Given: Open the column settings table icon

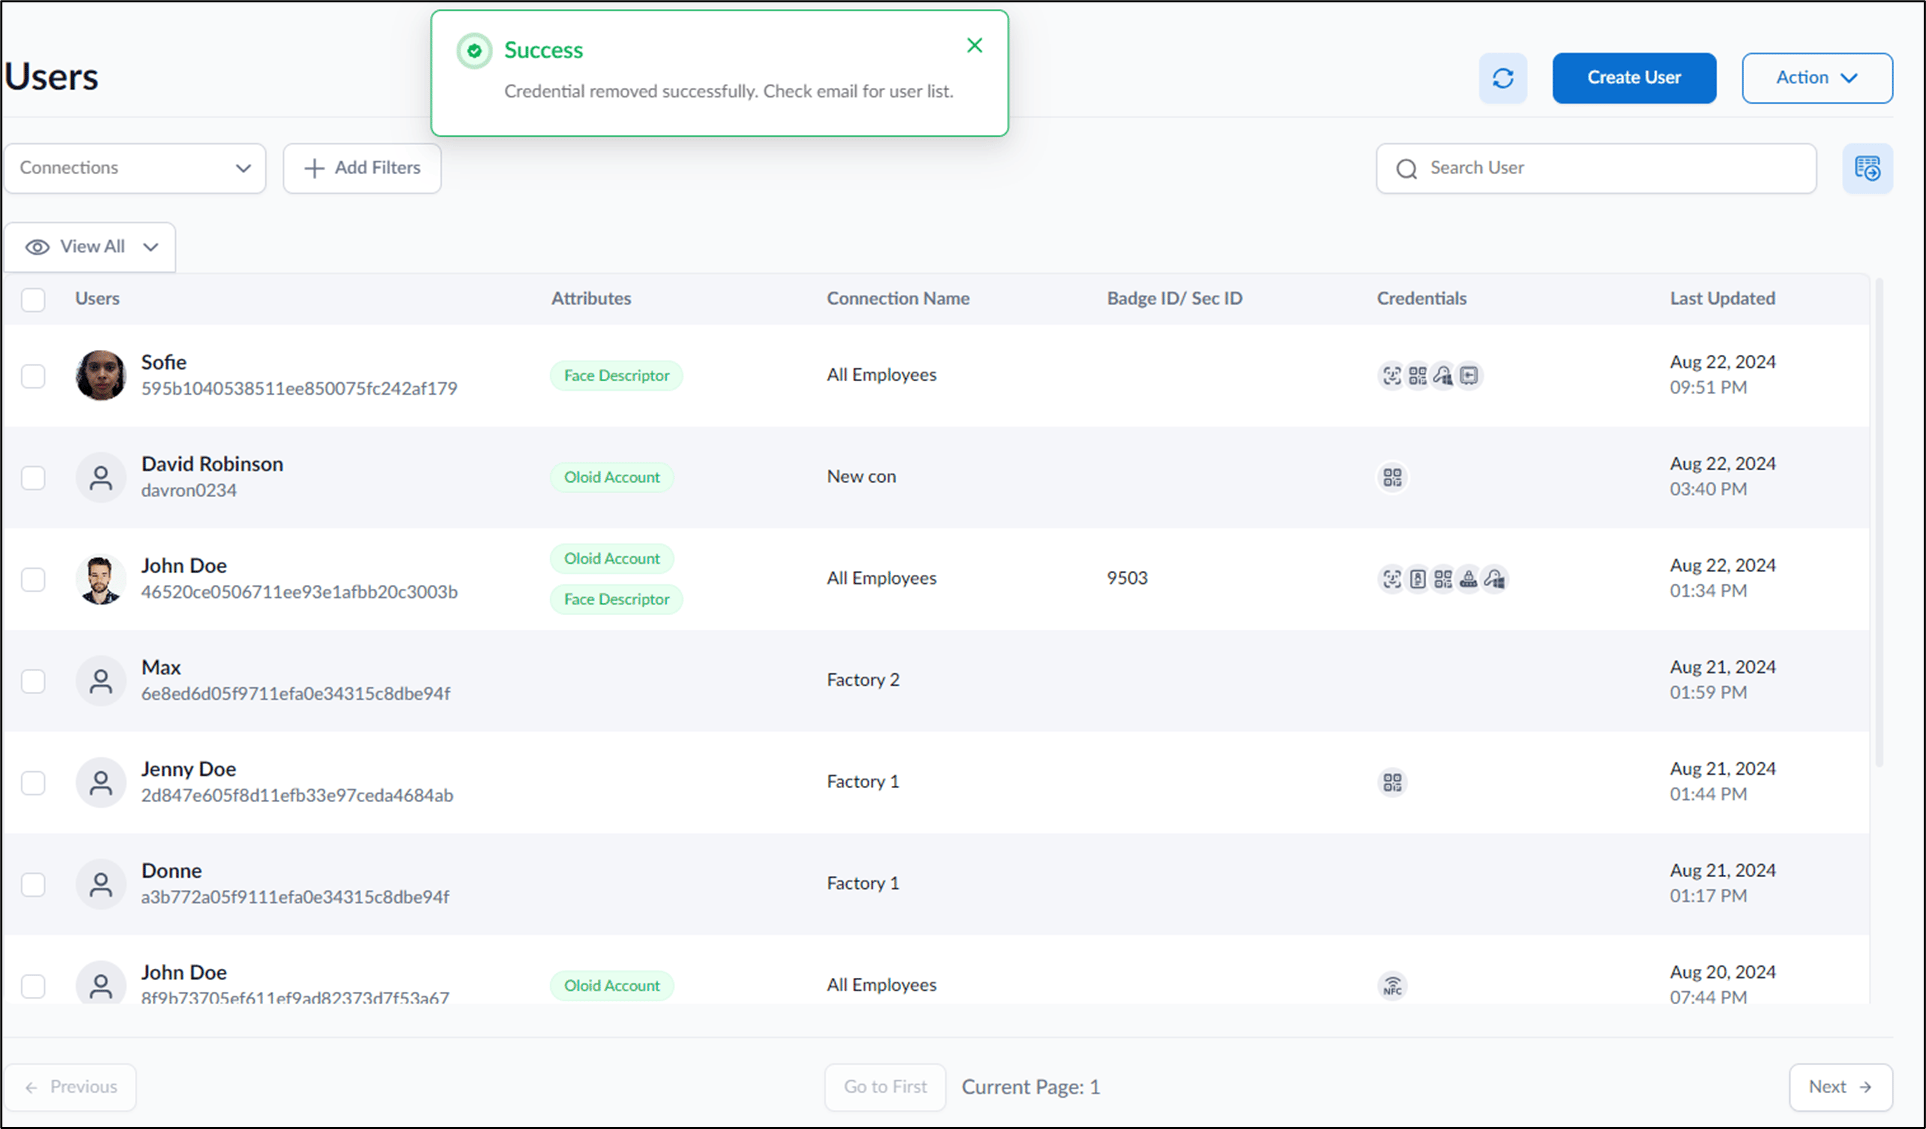Looking at the screenshot, I should point(1867,168).
